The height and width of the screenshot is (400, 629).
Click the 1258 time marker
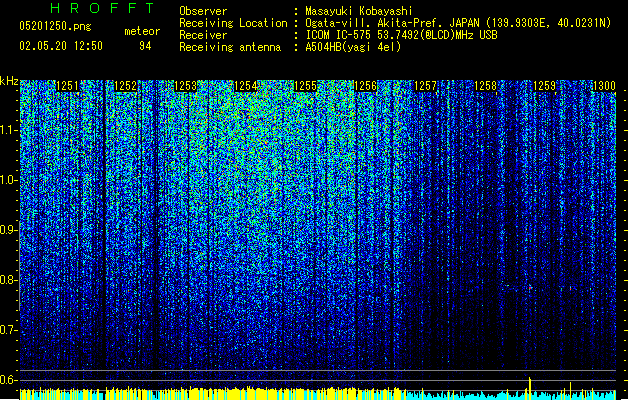(485, 86)
